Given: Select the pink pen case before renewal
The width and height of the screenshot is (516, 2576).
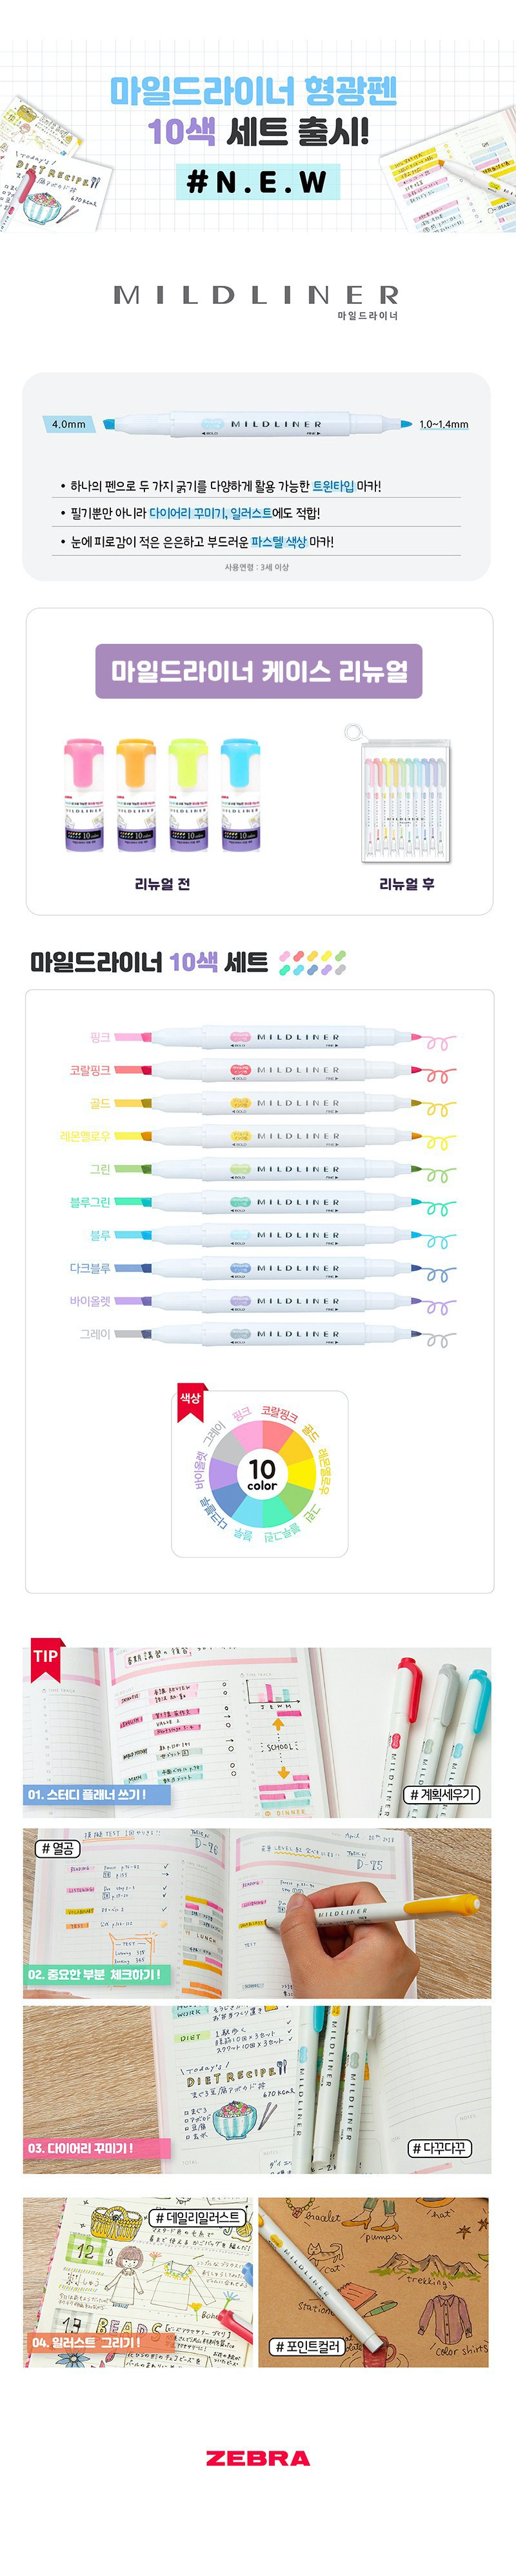Looking at the screenshot, I should pos(83,795).
